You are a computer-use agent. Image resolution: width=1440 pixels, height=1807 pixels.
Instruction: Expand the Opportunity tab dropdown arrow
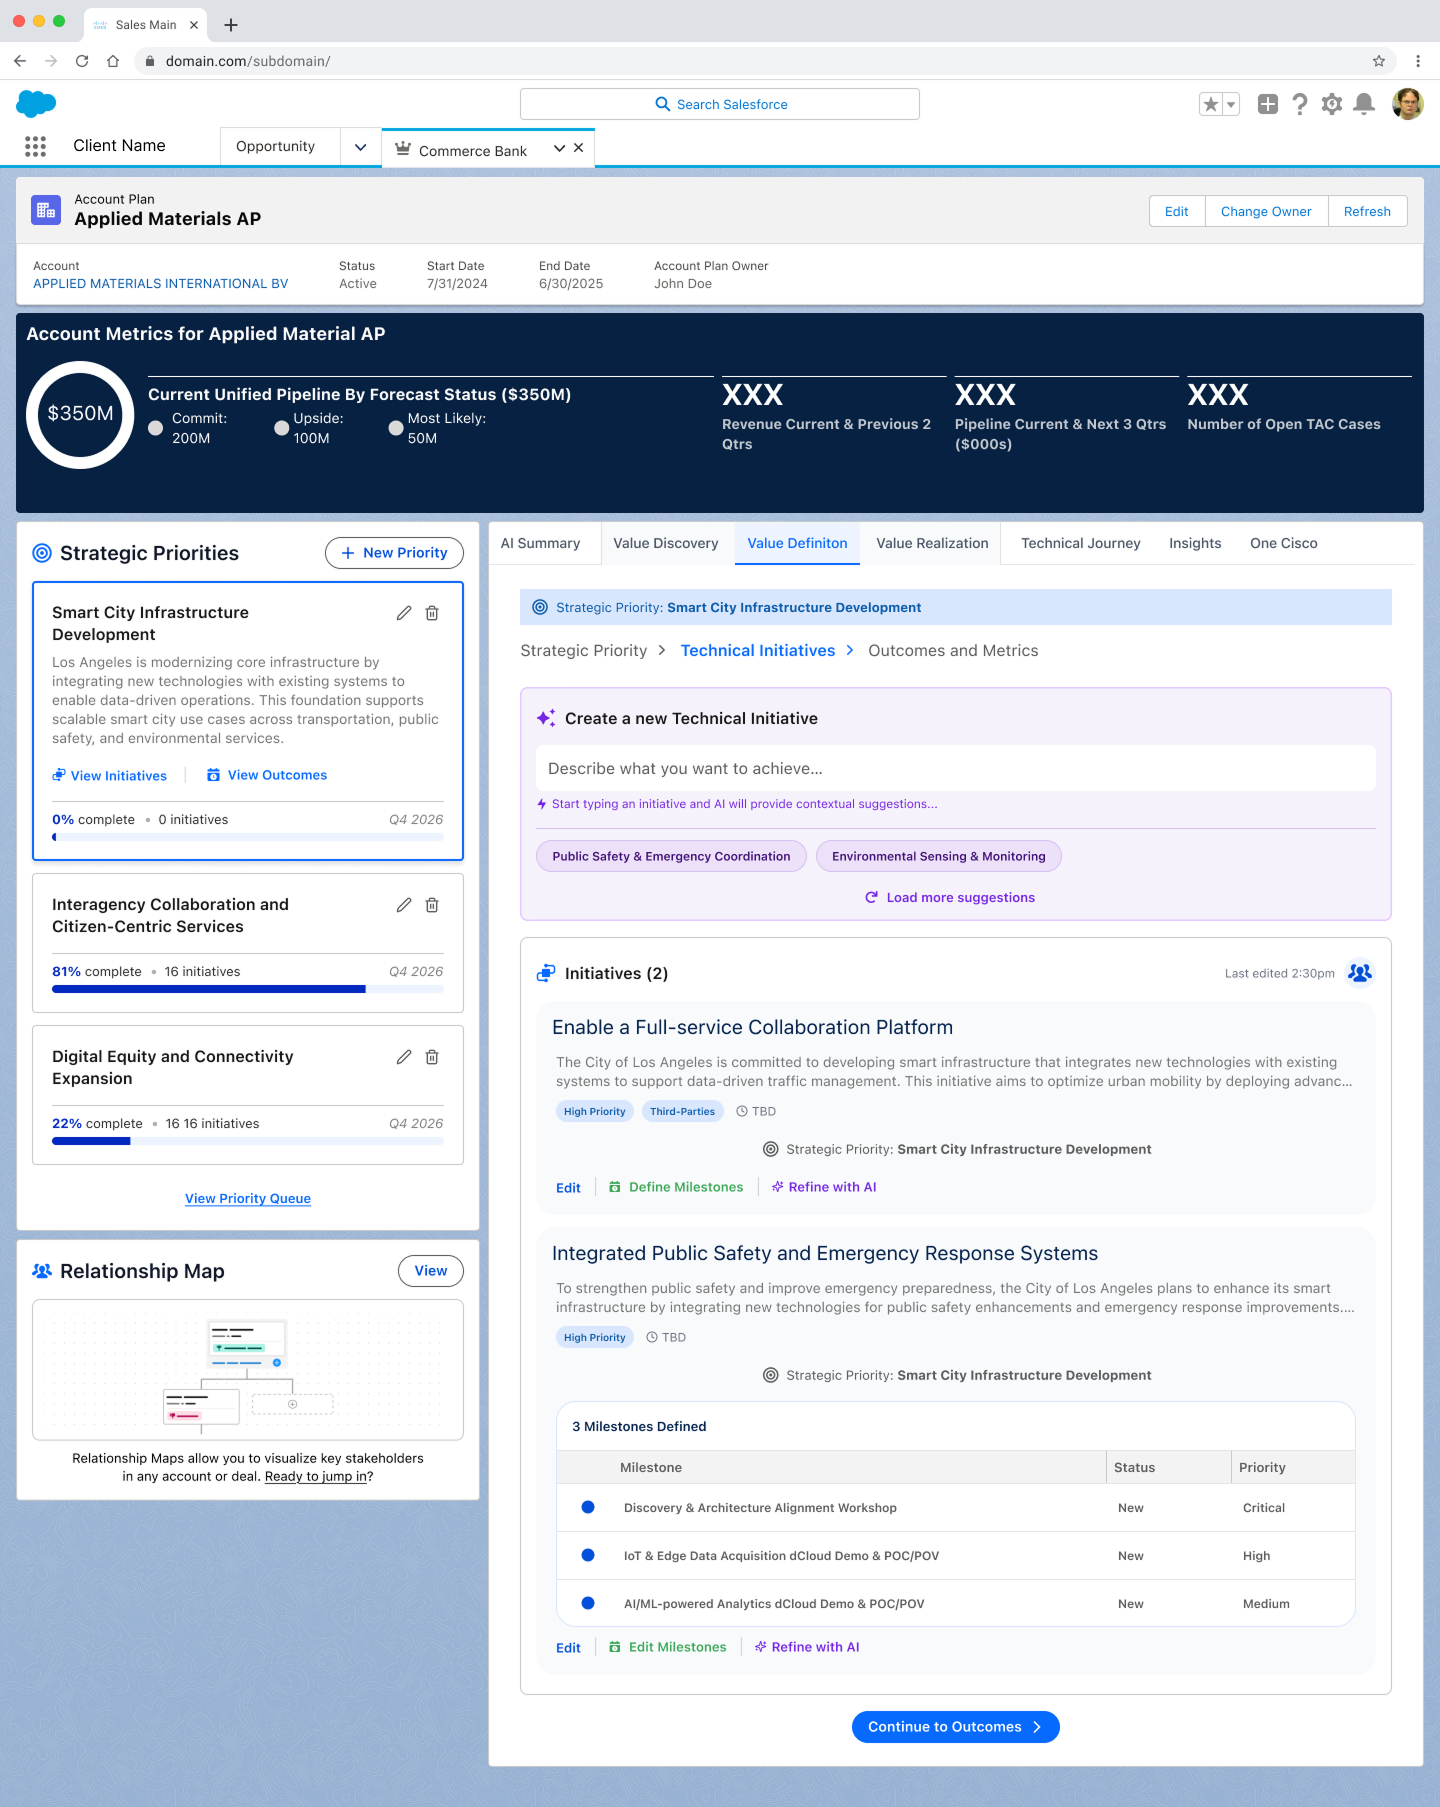[x=360, y=147]
